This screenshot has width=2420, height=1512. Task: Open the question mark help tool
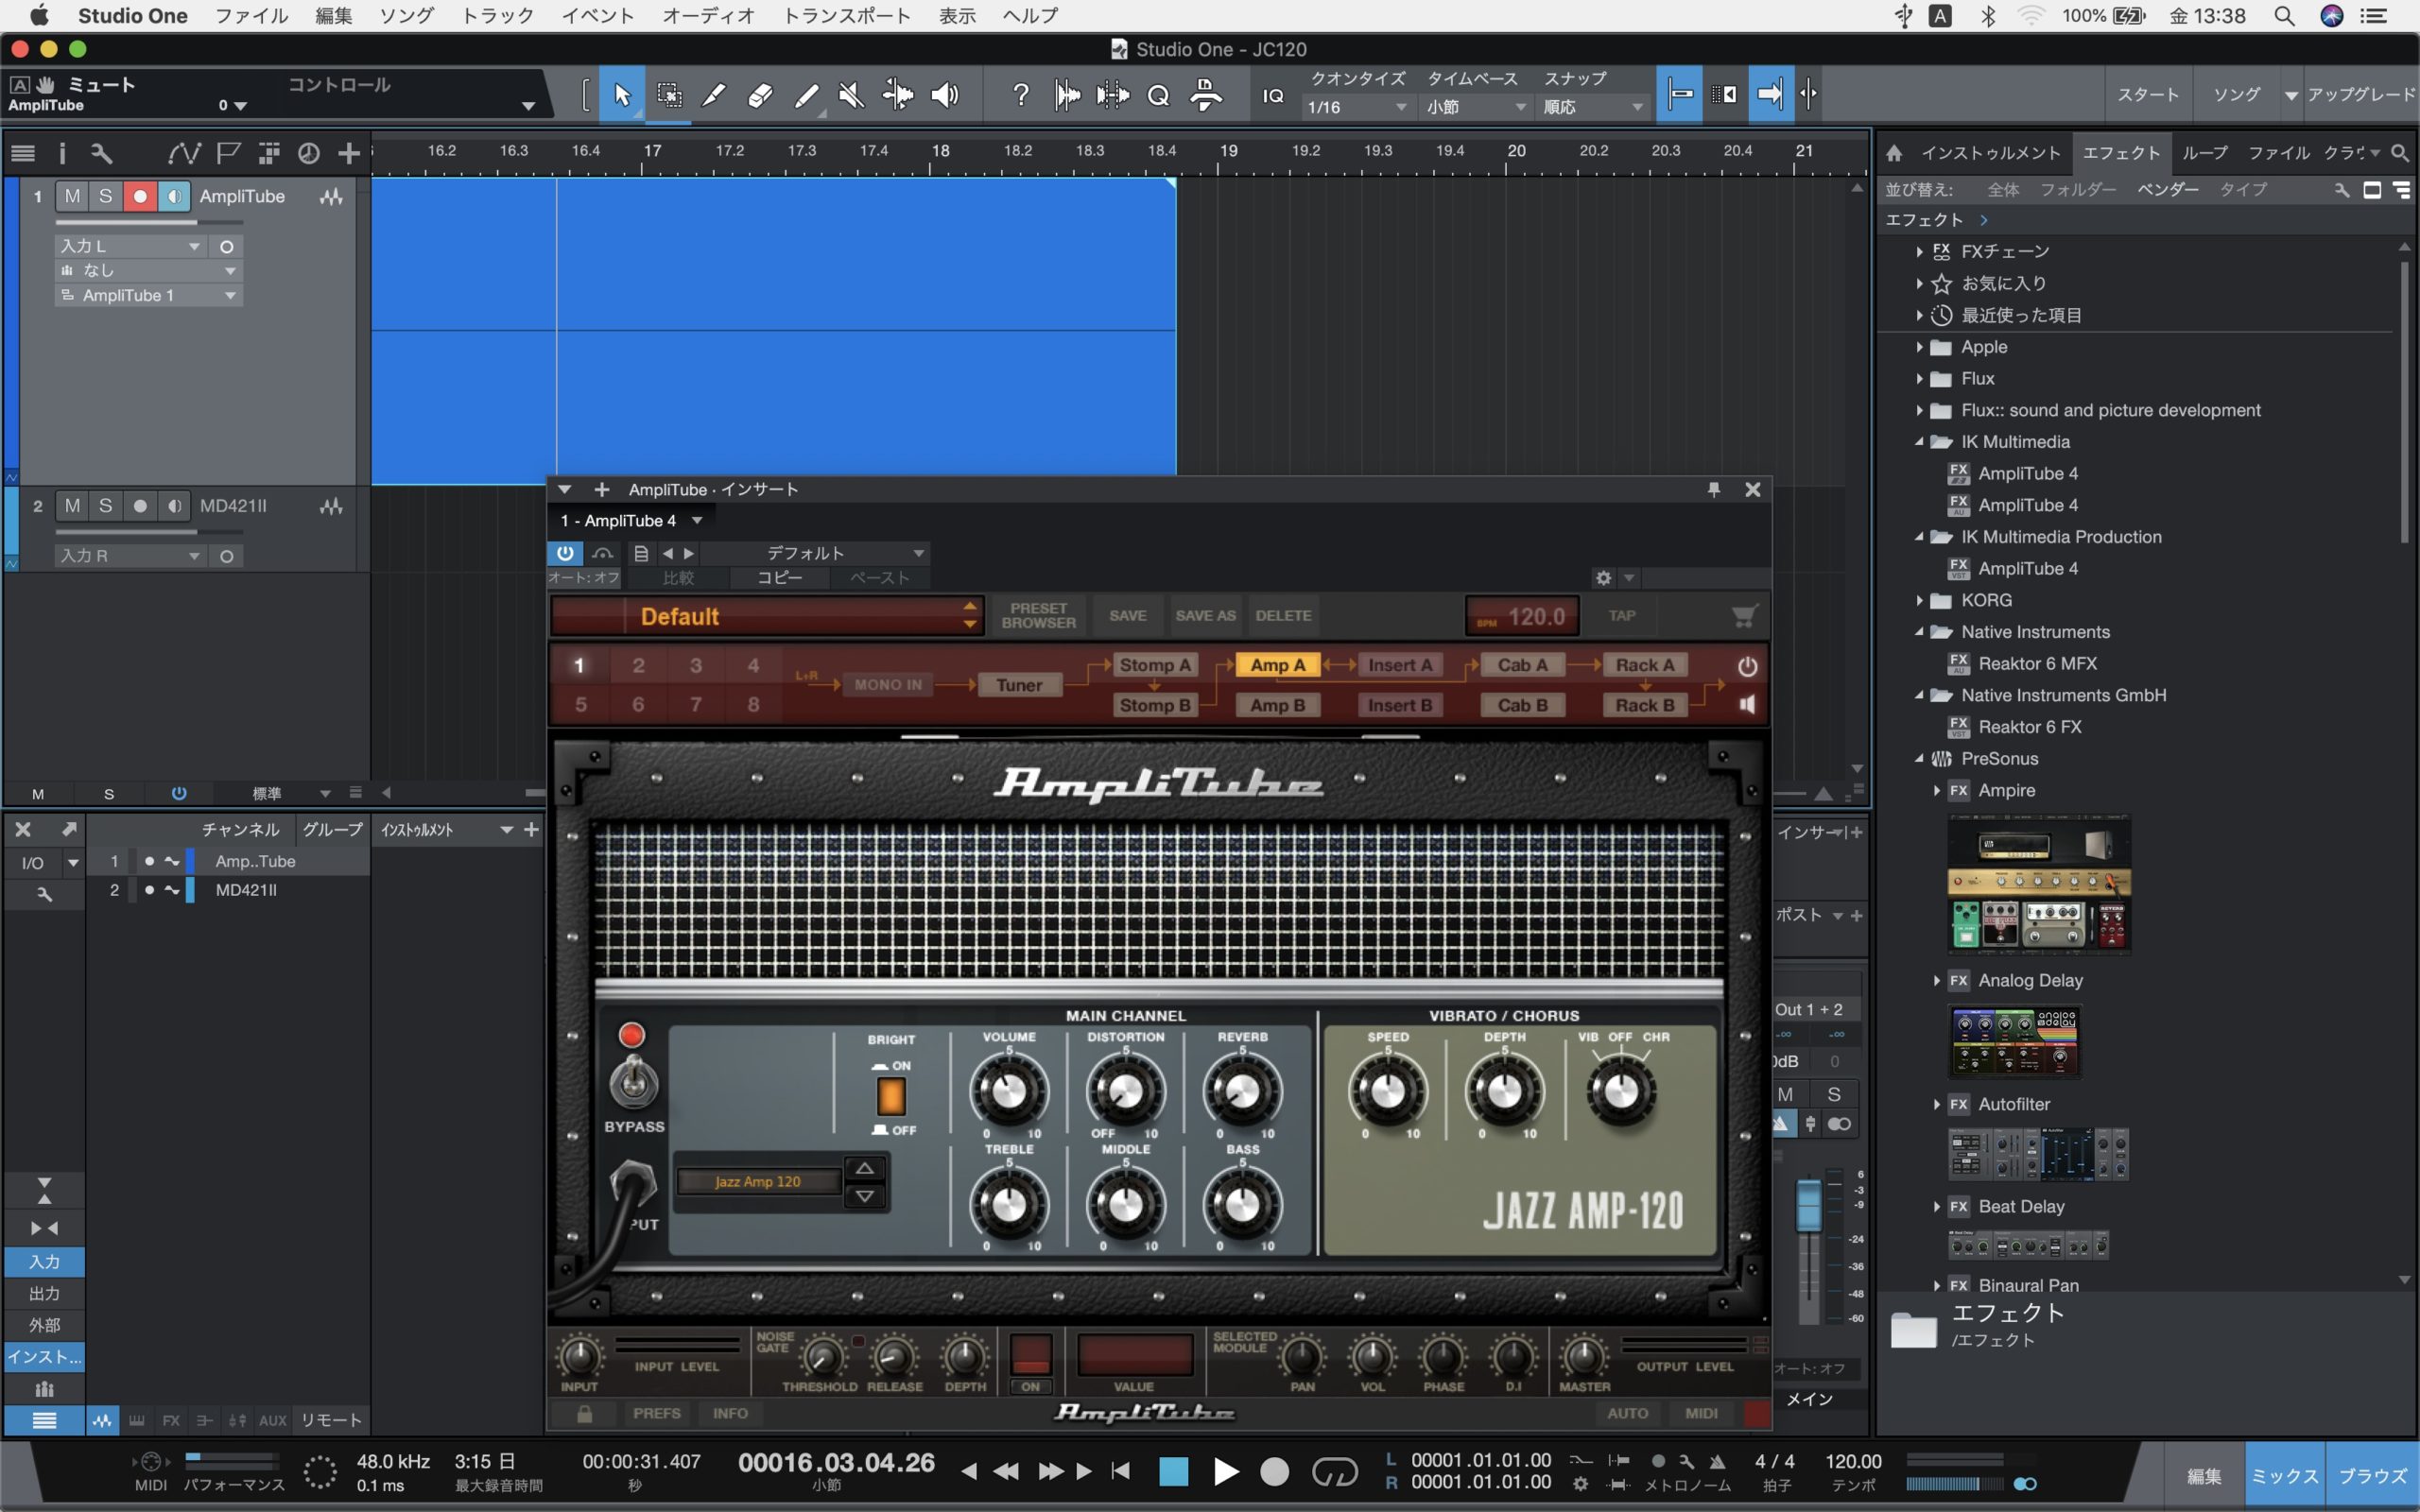point(1020,95)
